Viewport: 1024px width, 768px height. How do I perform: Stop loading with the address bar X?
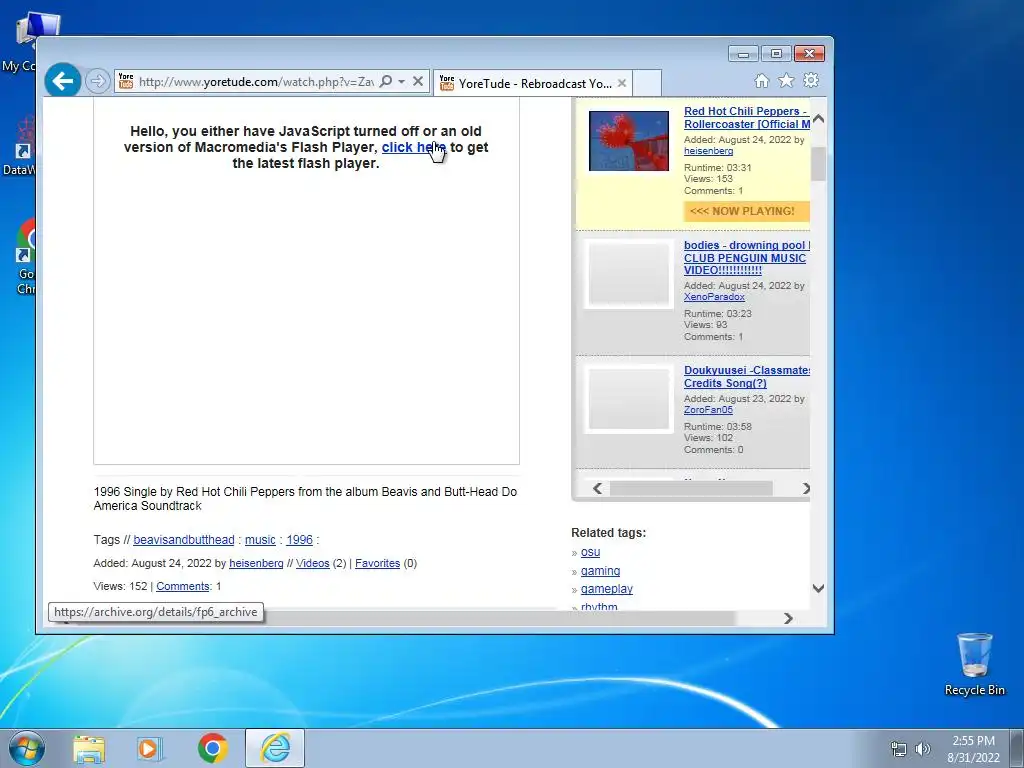(x=418, y=81)
